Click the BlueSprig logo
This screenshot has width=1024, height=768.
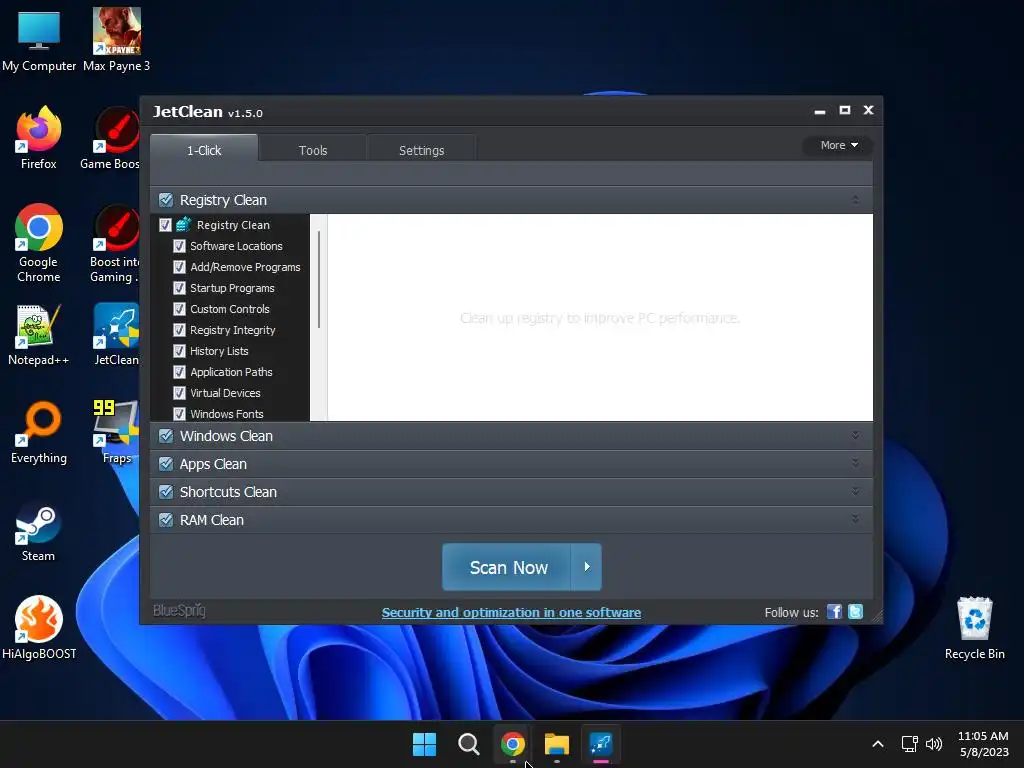179,611
